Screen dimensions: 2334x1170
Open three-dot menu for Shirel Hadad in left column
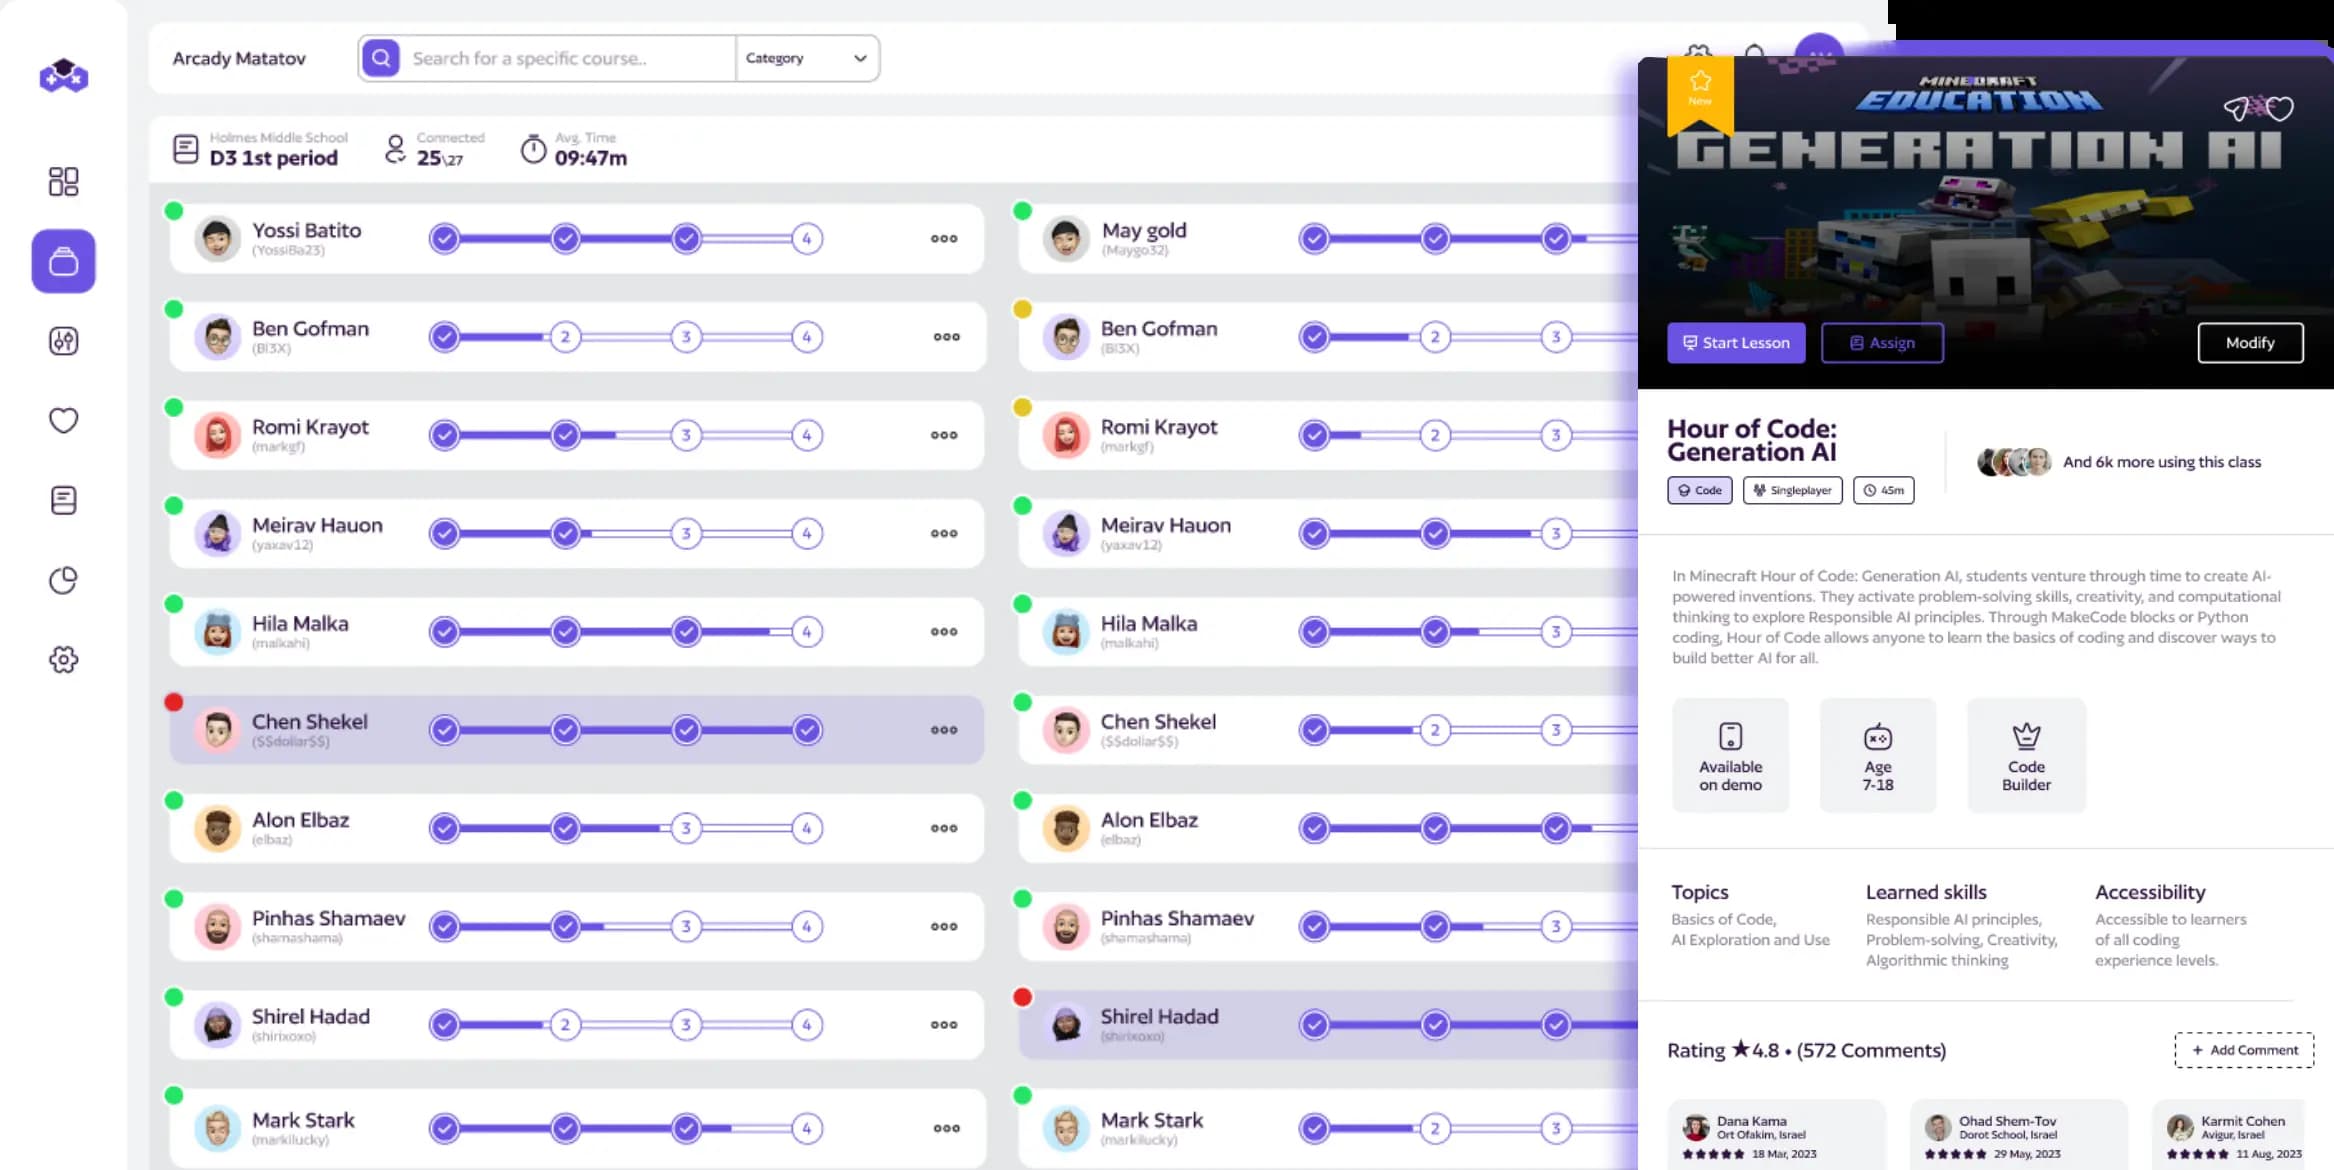click(944, 1024)
